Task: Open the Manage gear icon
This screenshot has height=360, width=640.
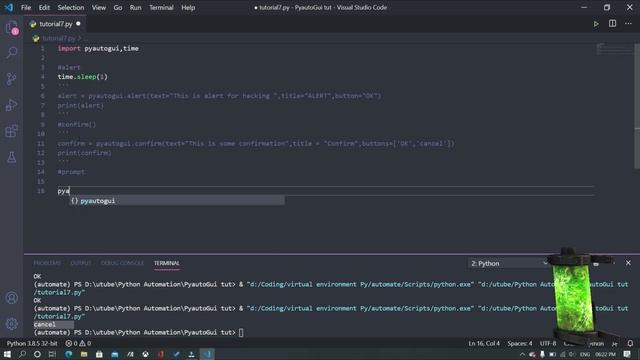Action: (x=11, y=324)
